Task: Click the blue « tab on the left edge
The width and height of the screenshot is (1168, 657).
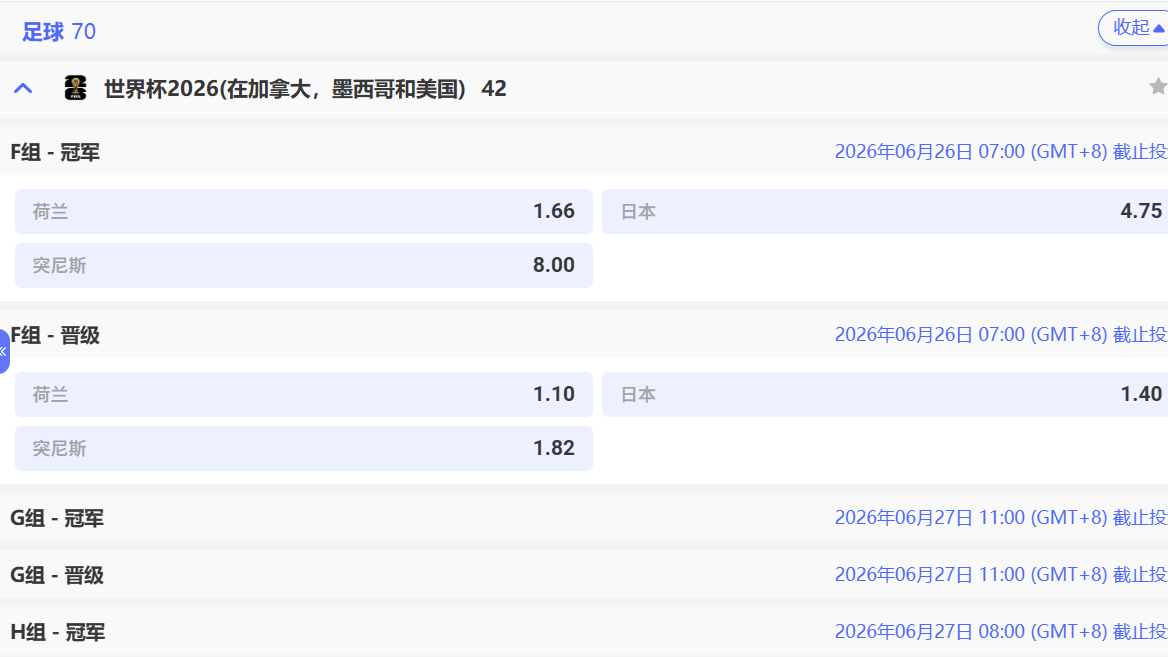Action: (x=4, y=352)
